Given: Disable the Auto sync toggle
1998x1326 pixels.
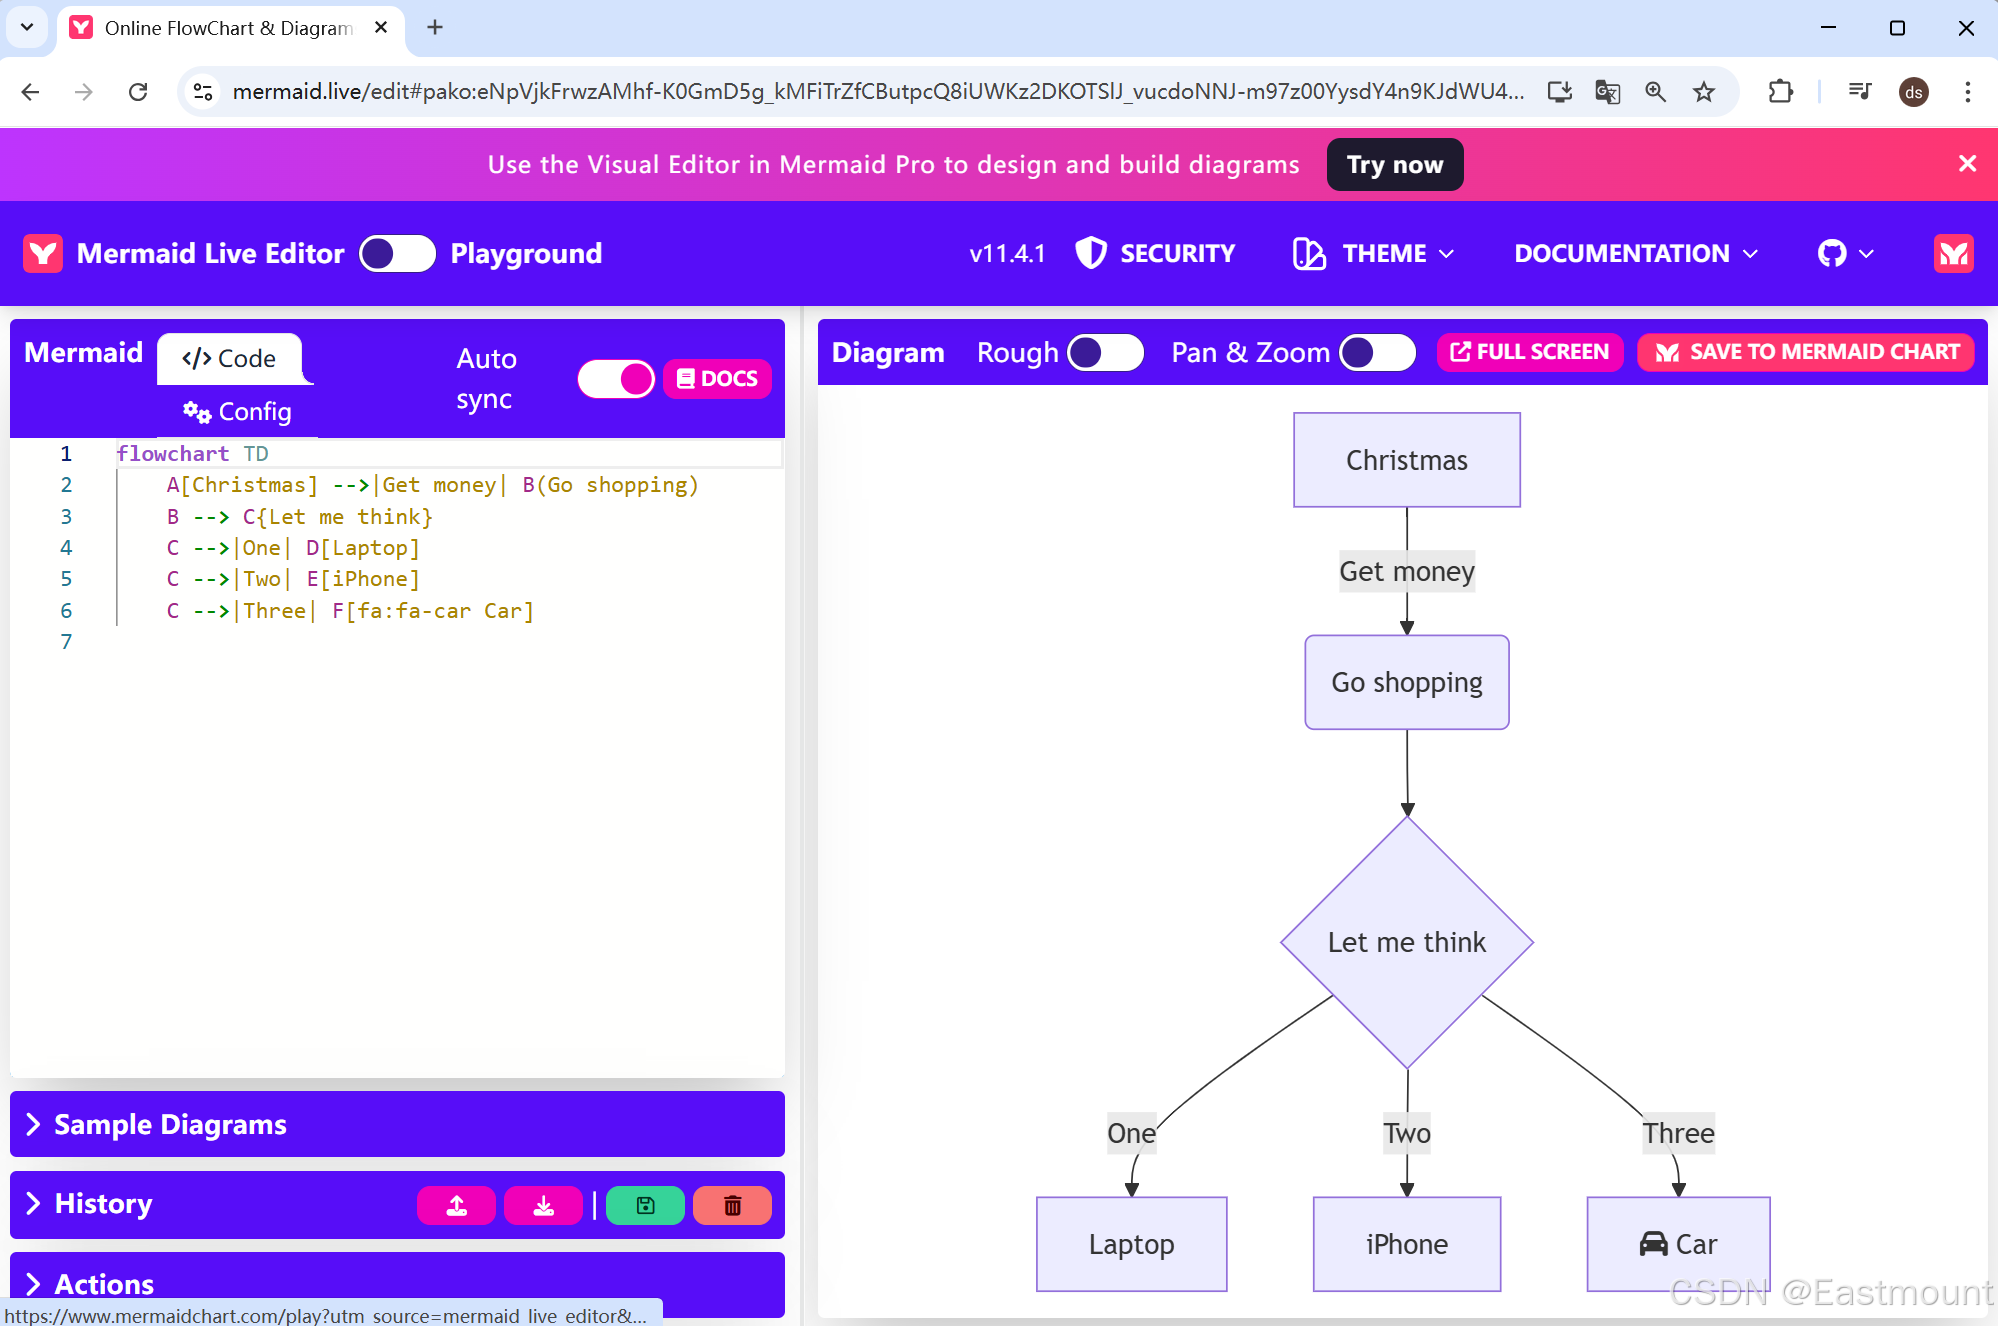Looking at the screenshot, I should click(616, 379).
